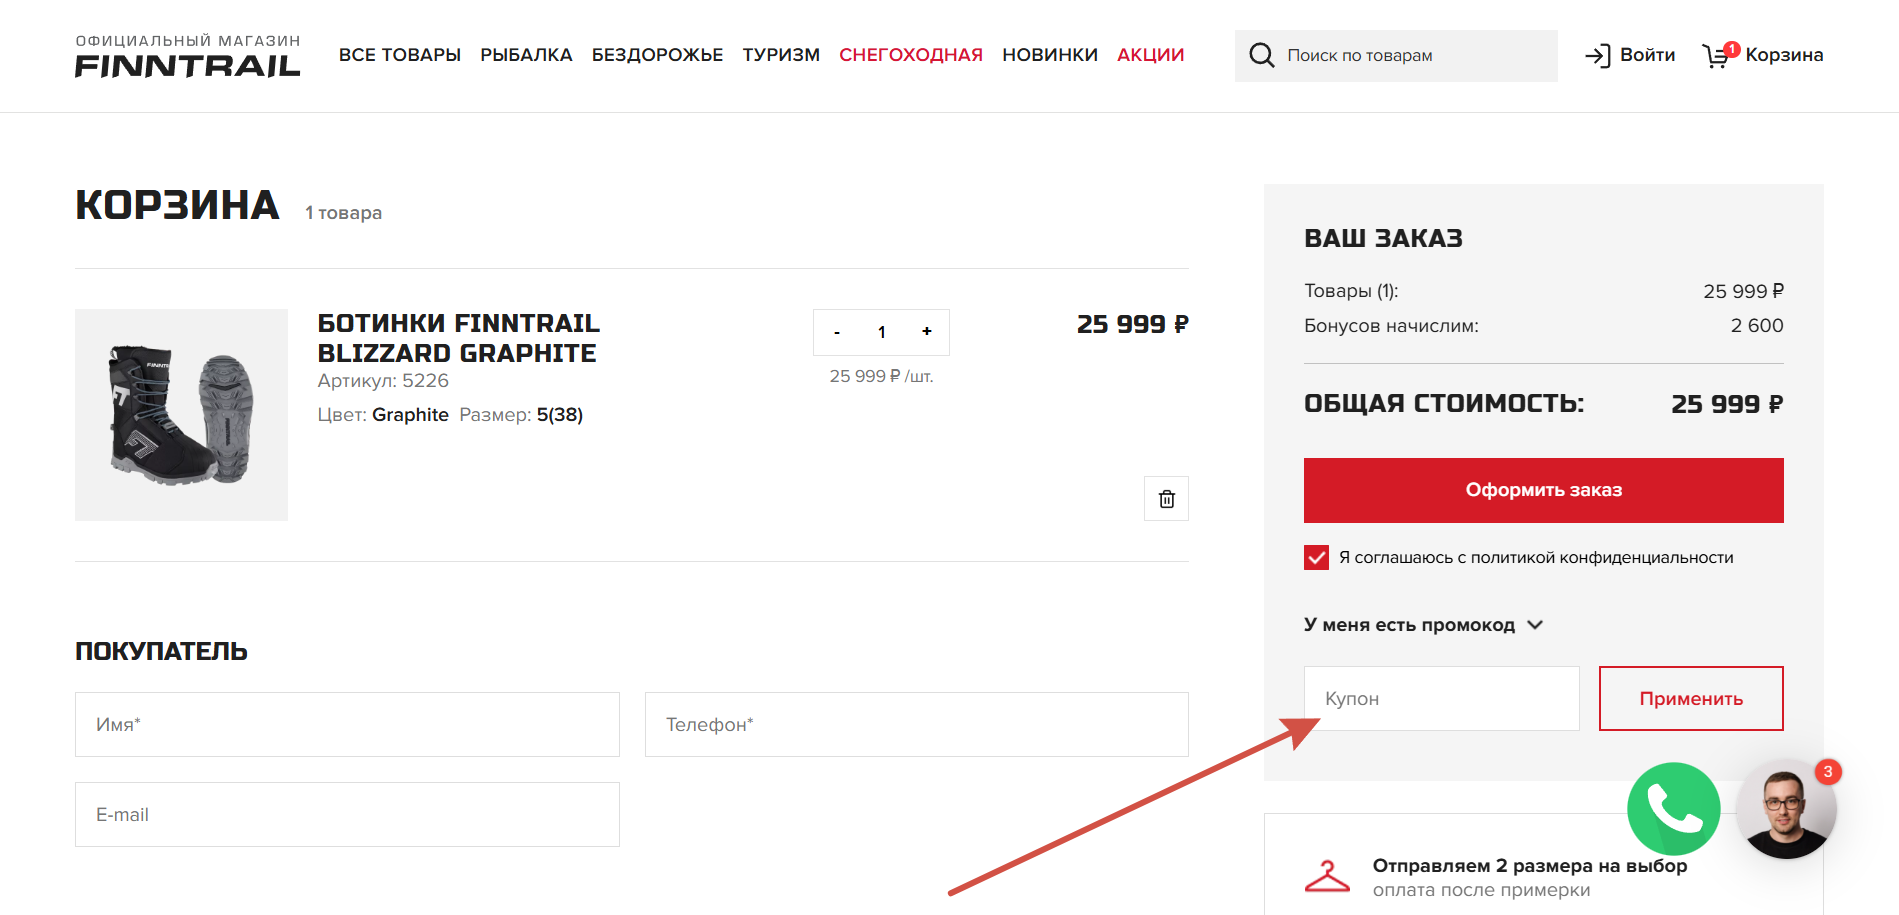Click the 'Цвет: Graphite' text
This screenshot has width=1899, height=915.
[x=383, y=415]
